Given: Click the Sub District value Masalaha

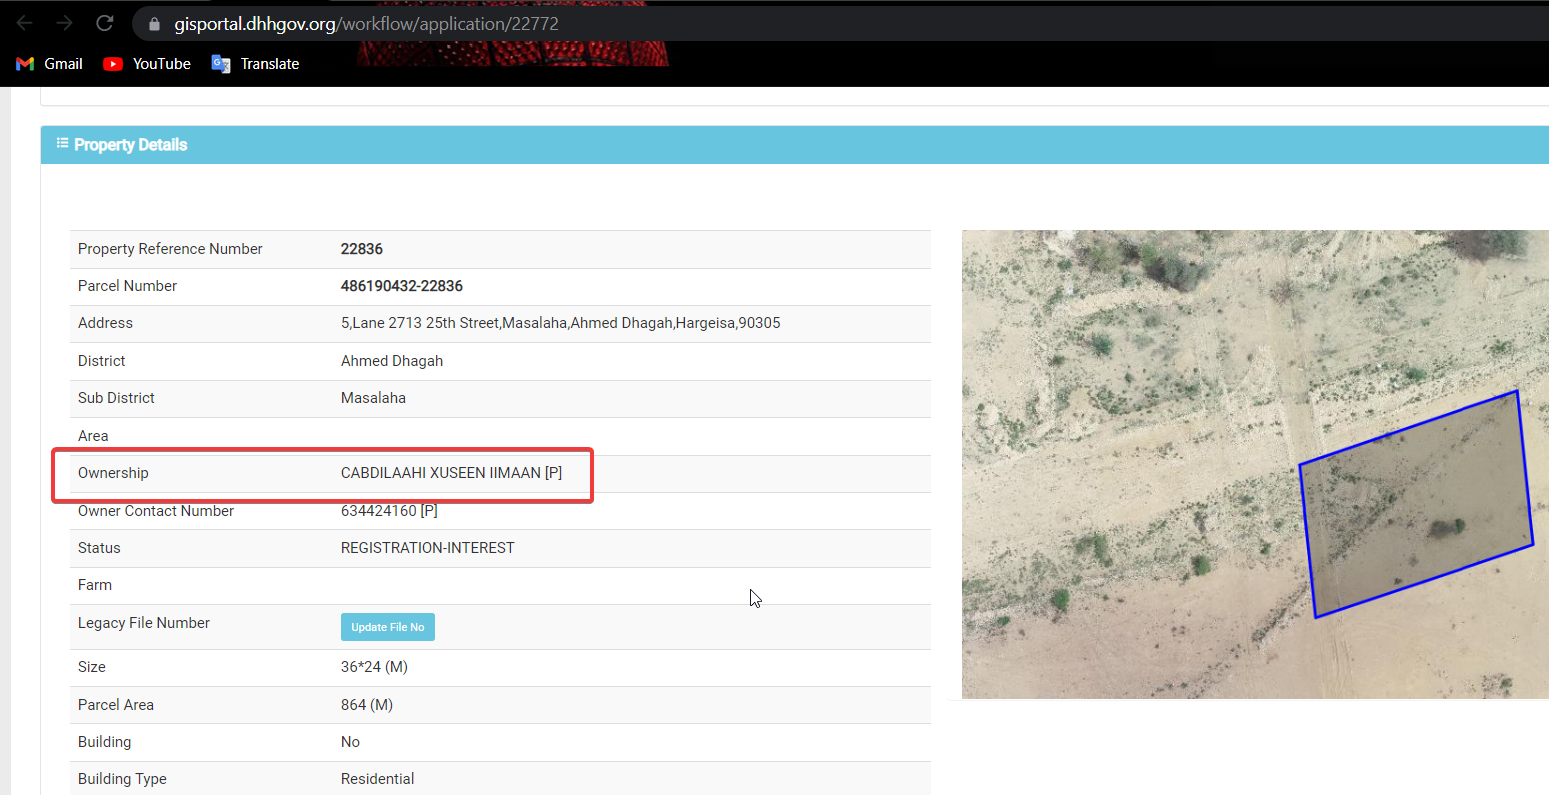Looking at the screenshot, I should click(x=373, y=398).
